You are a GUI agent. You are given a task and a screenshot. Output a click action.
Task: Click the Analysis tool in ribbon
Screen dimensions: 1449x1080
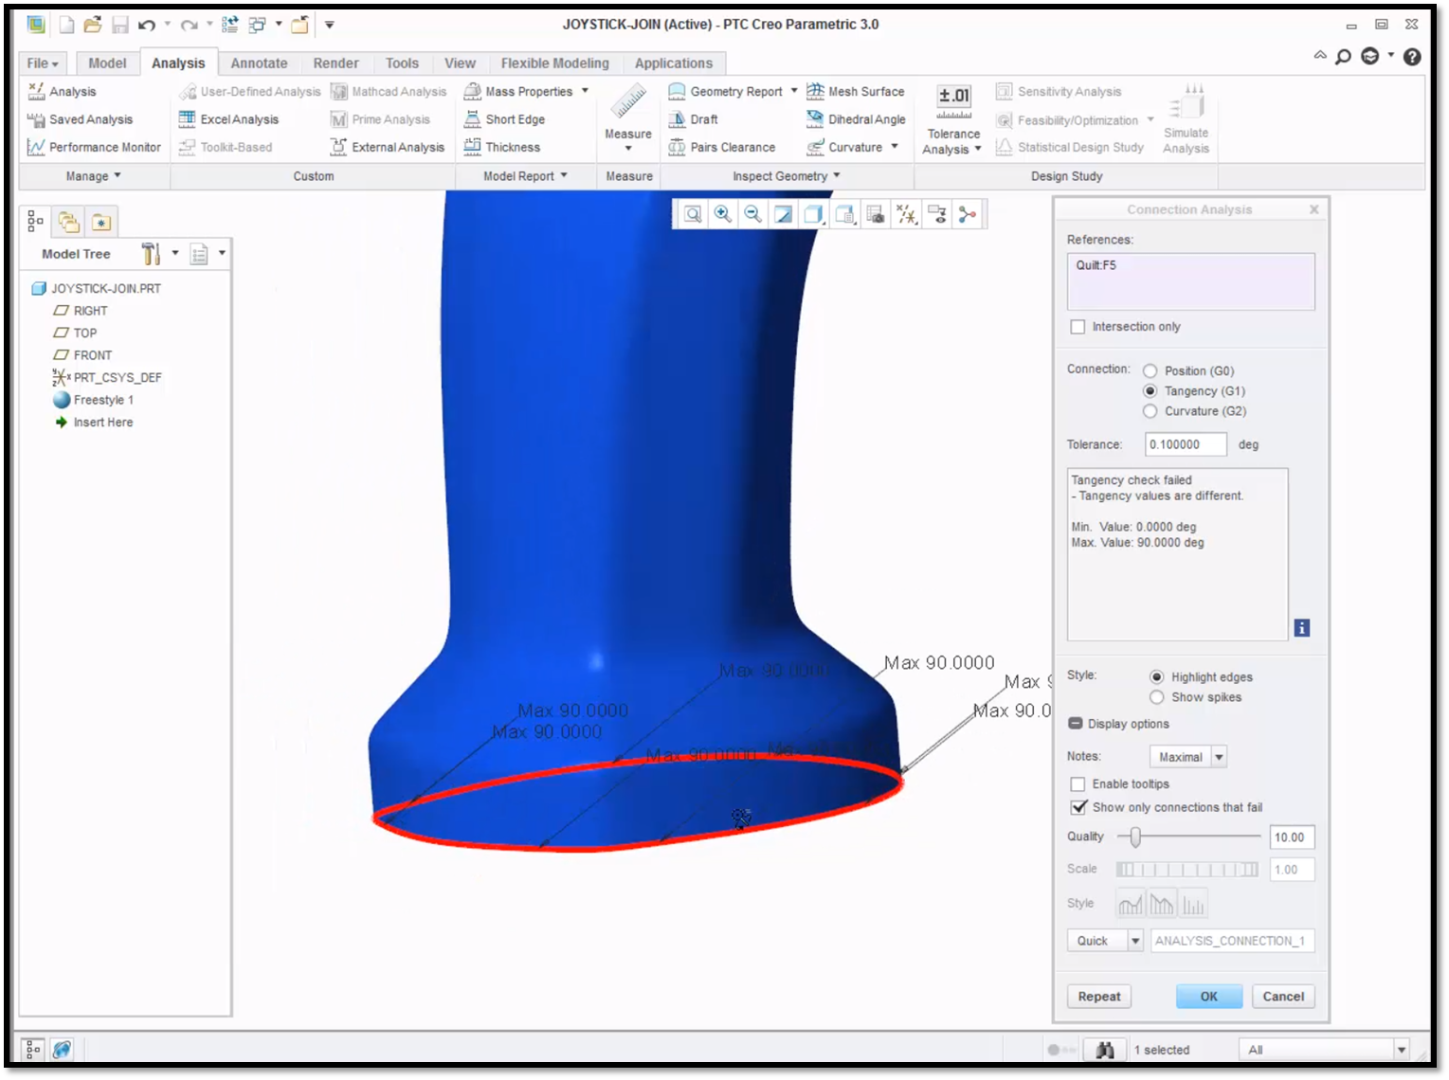62,91
